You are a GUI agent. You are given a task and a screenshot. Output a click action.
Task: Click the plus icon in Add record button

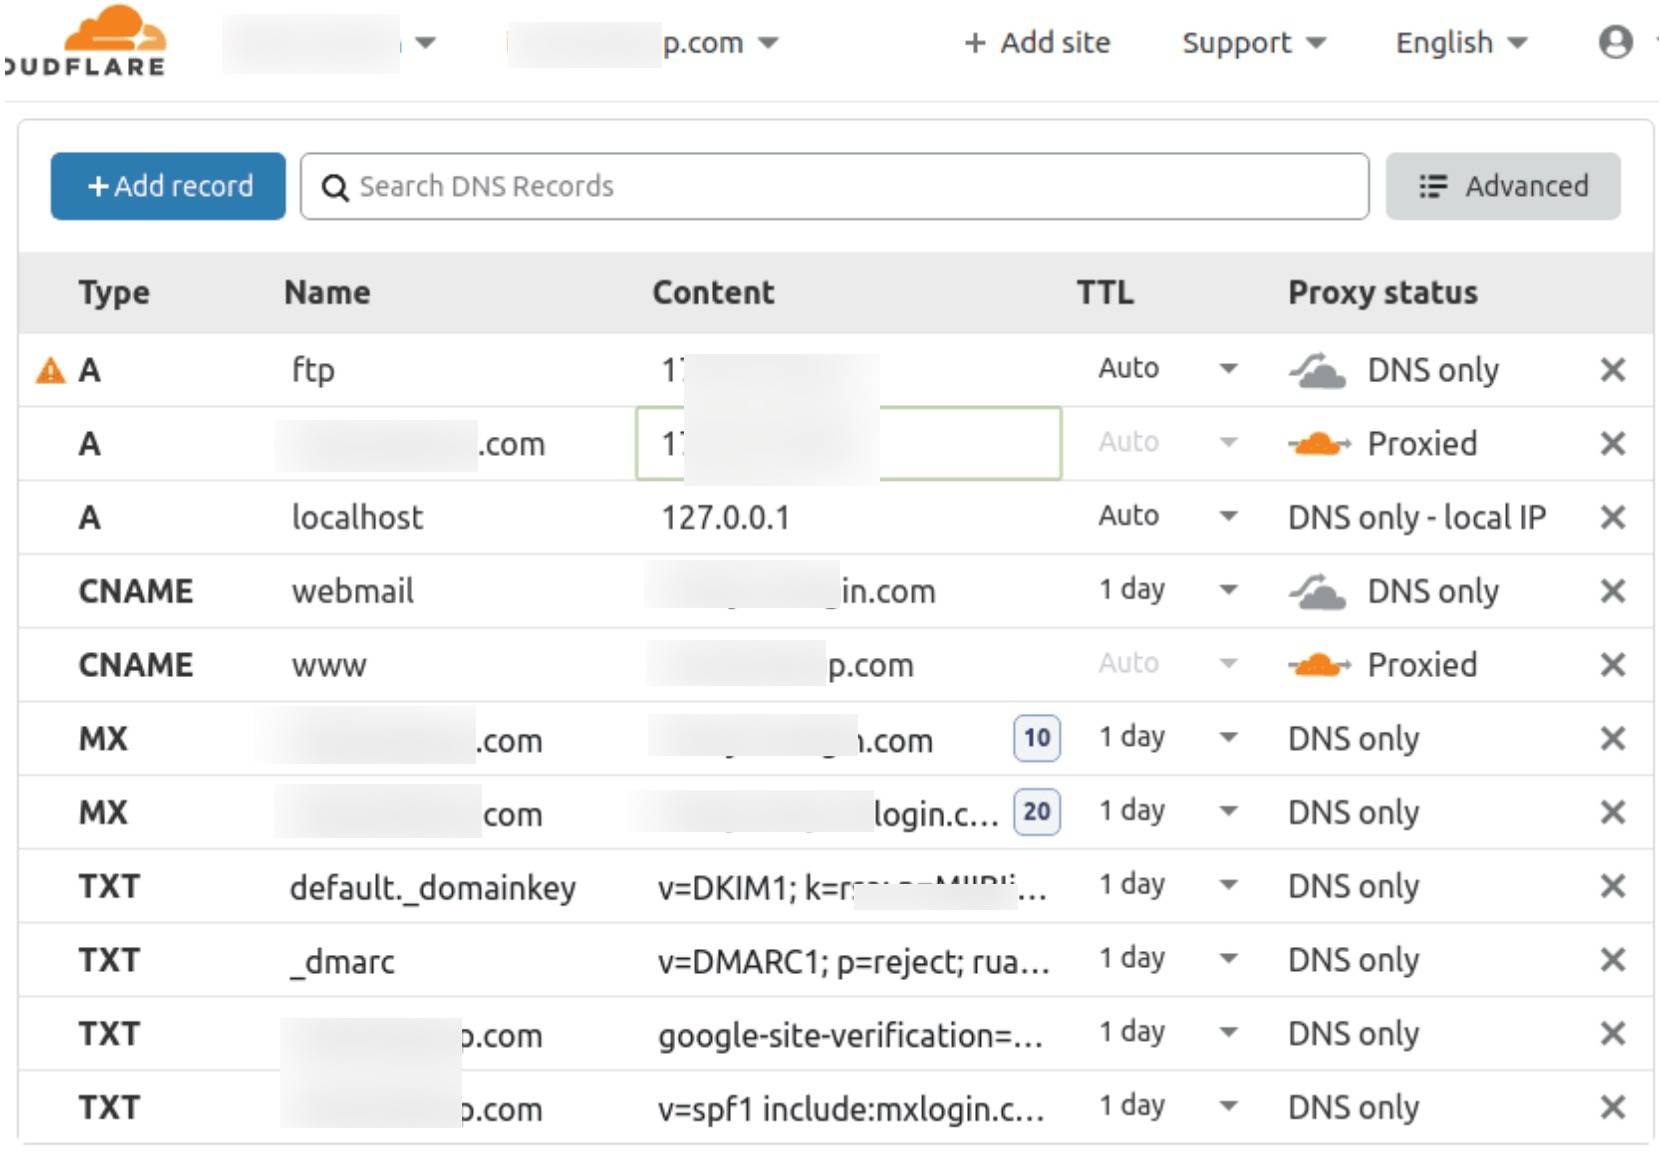[x=97, y=185]
